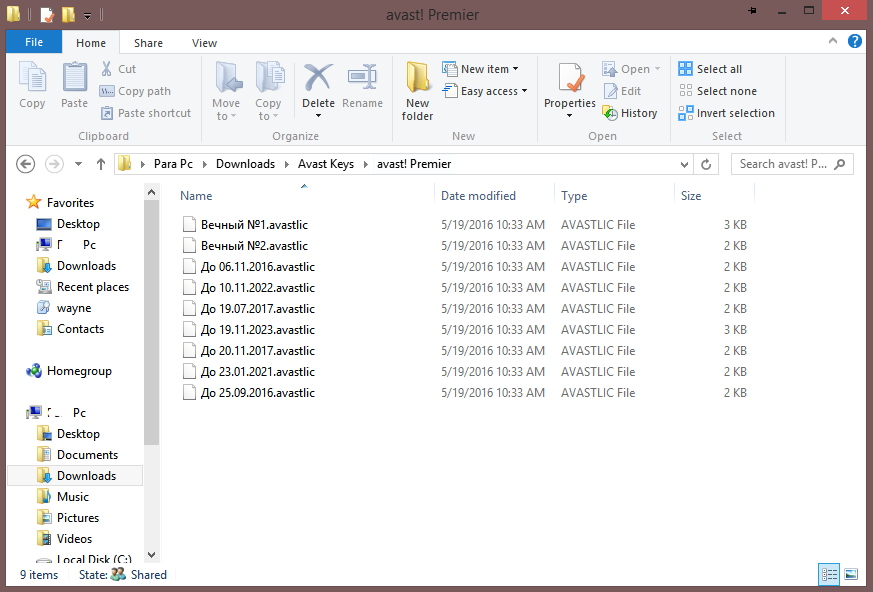Click the Move to button
873x592 pixels.
coord(226,92)
